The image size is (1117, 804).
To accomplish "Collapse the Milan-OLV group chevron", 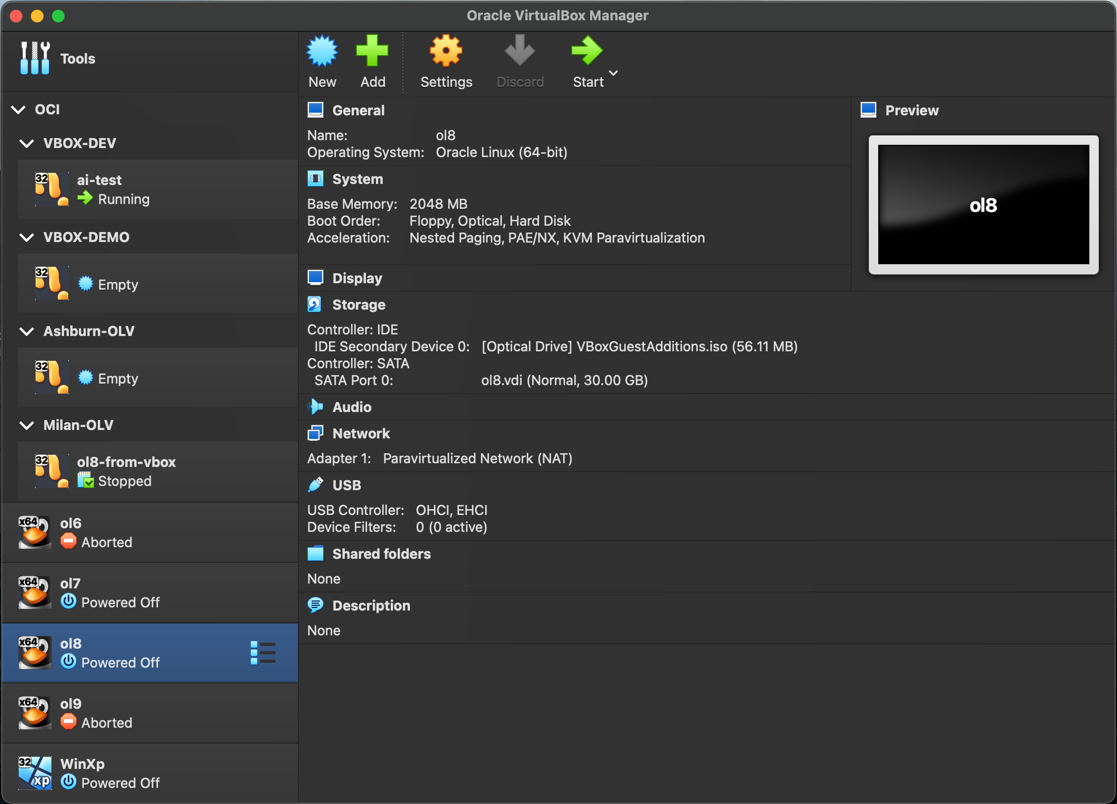I will click(x=27, y=426).
